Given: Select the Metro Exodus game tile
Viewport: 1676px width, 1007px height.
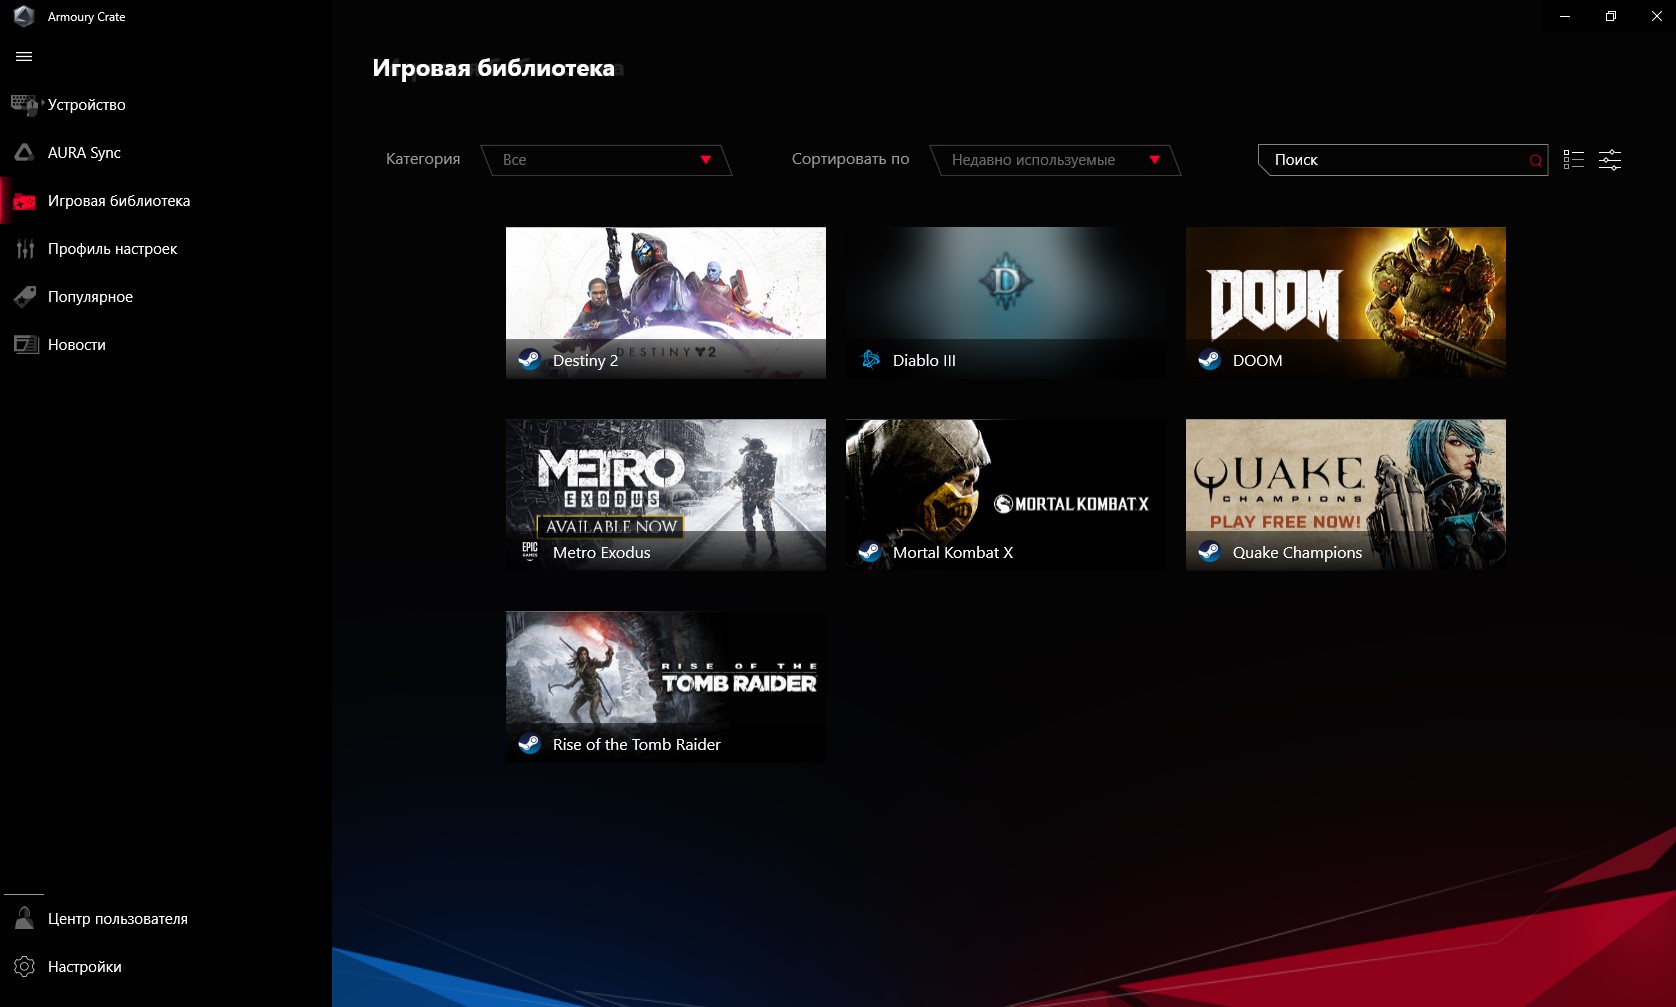Looking at the screenshot, I should coord(666,495).
